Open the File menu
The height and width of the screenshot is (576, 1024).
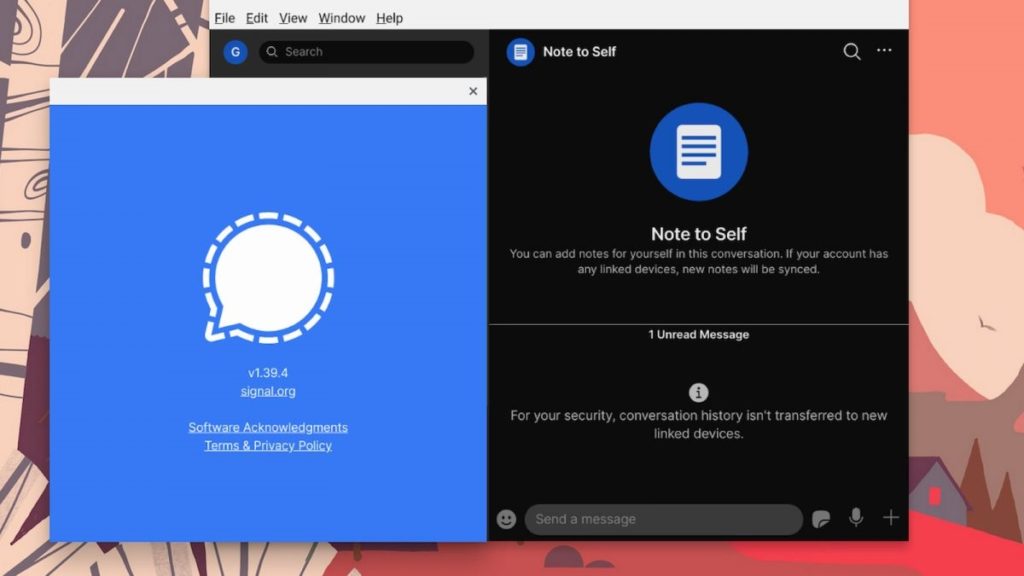[x=225, y=18]
